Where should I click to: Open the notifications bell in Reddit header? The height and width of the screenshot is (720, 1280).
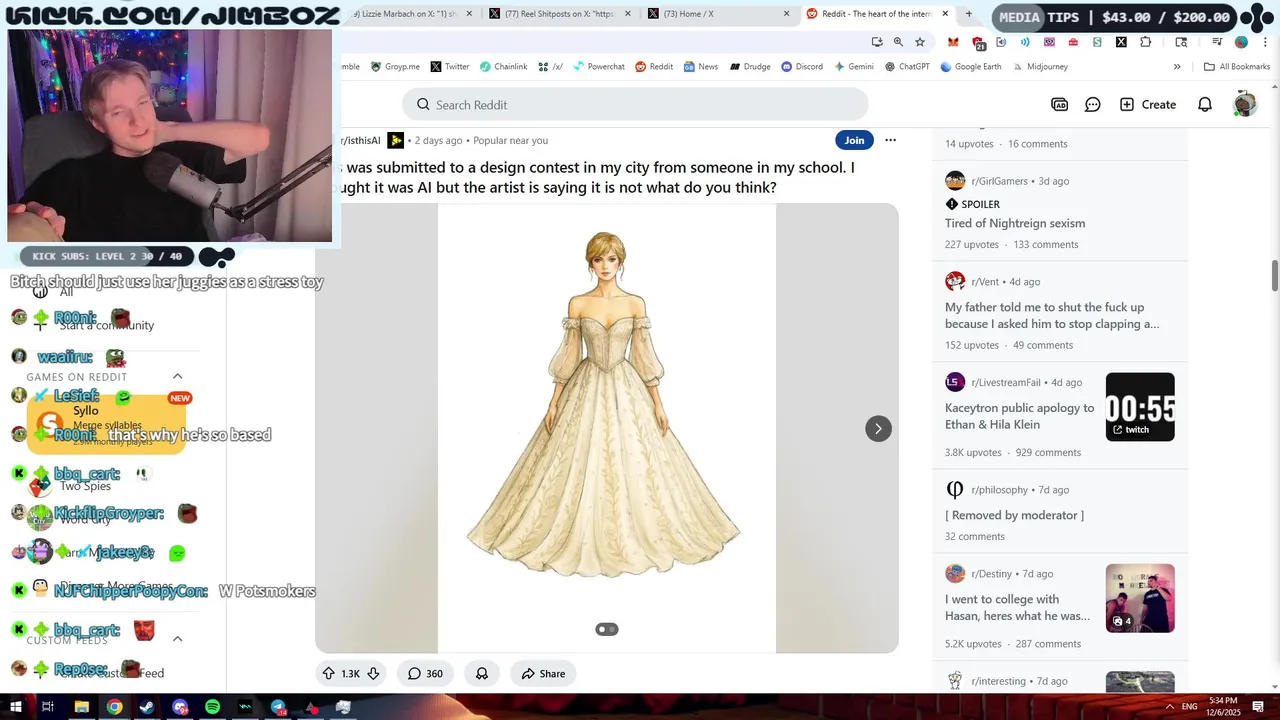pyautogui.click(x=1205, y=104)
